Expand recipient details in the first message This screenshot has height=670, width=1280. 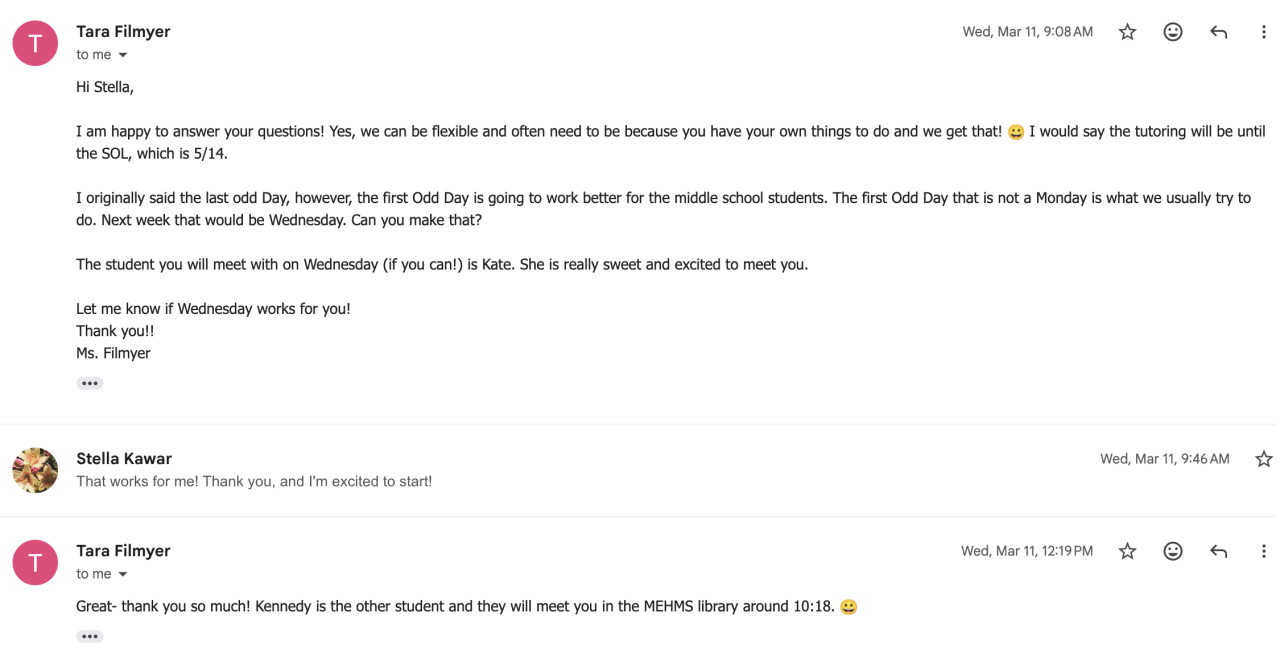coord(123,55)
